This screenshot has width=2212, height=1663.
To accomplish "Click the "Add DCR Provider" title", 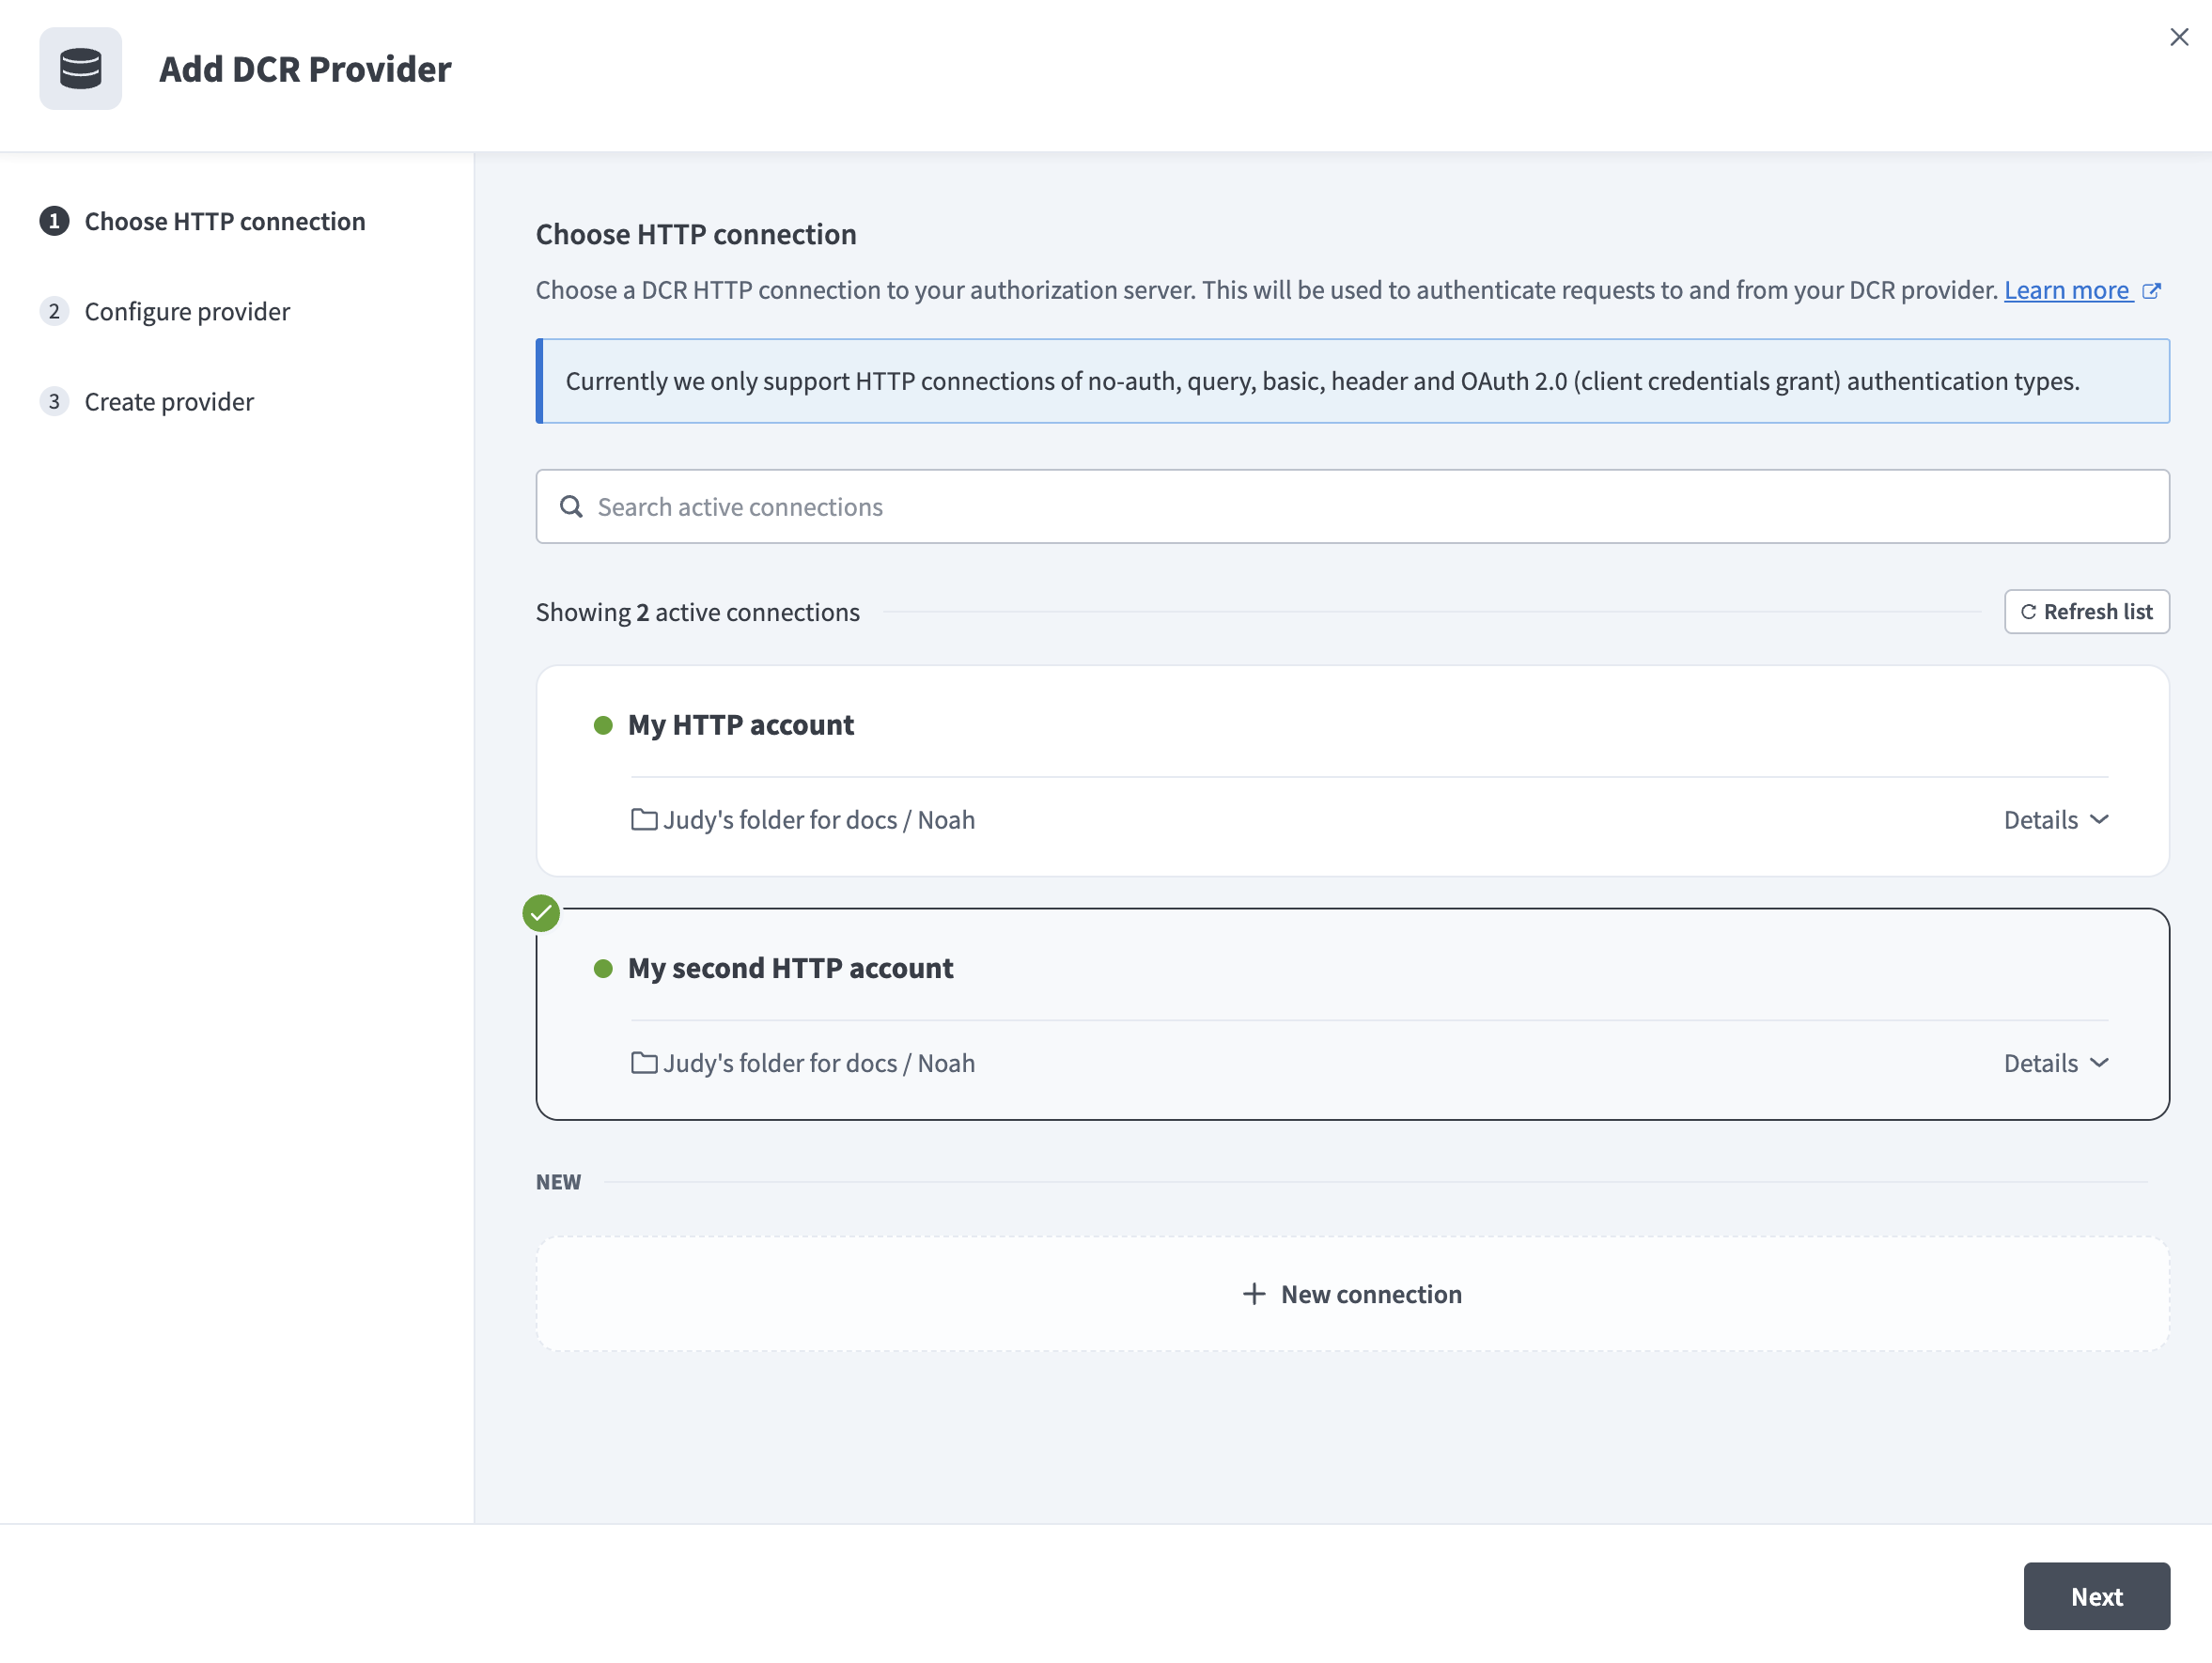I will click(x=305, y=69).
